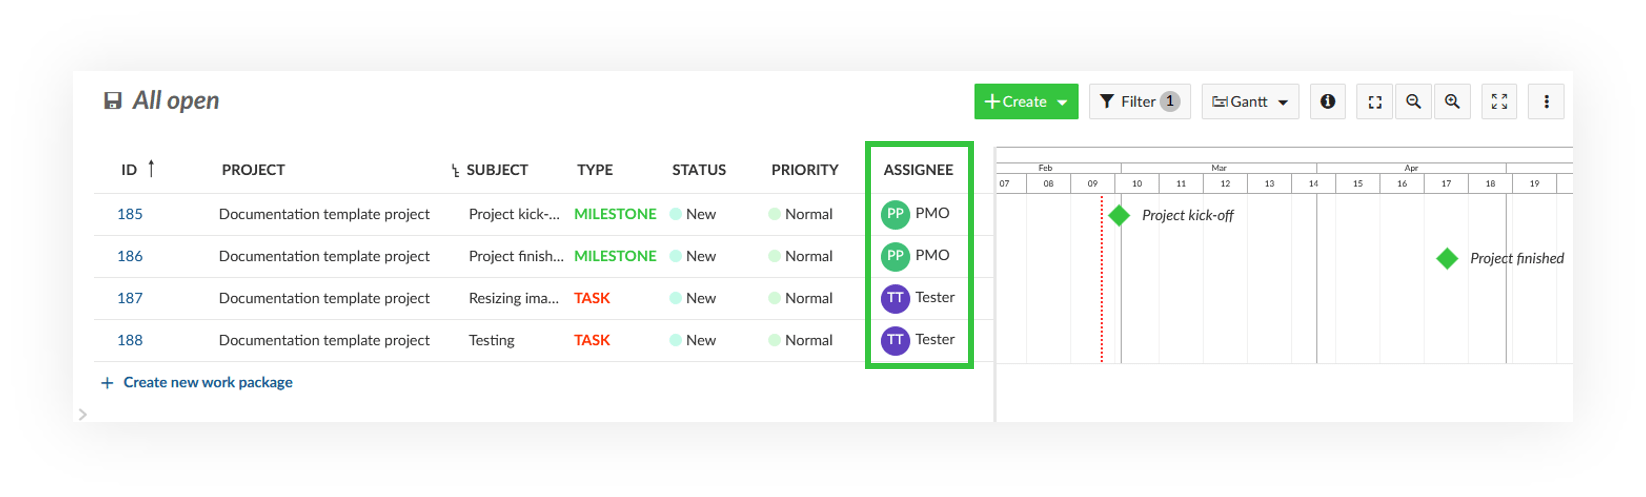This screenshot has width=1646, height=497.
Task: Click the Project kick-off milestone diamond
Action: (x=1119, y=215)
